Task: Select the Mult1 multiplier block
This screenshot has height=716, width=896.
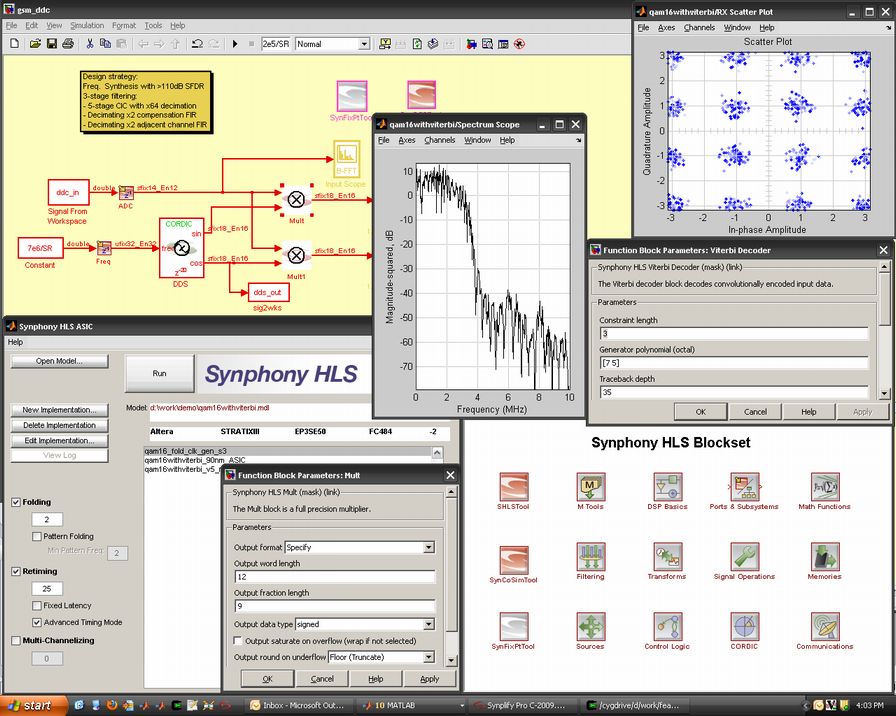Action: (296, 255)
